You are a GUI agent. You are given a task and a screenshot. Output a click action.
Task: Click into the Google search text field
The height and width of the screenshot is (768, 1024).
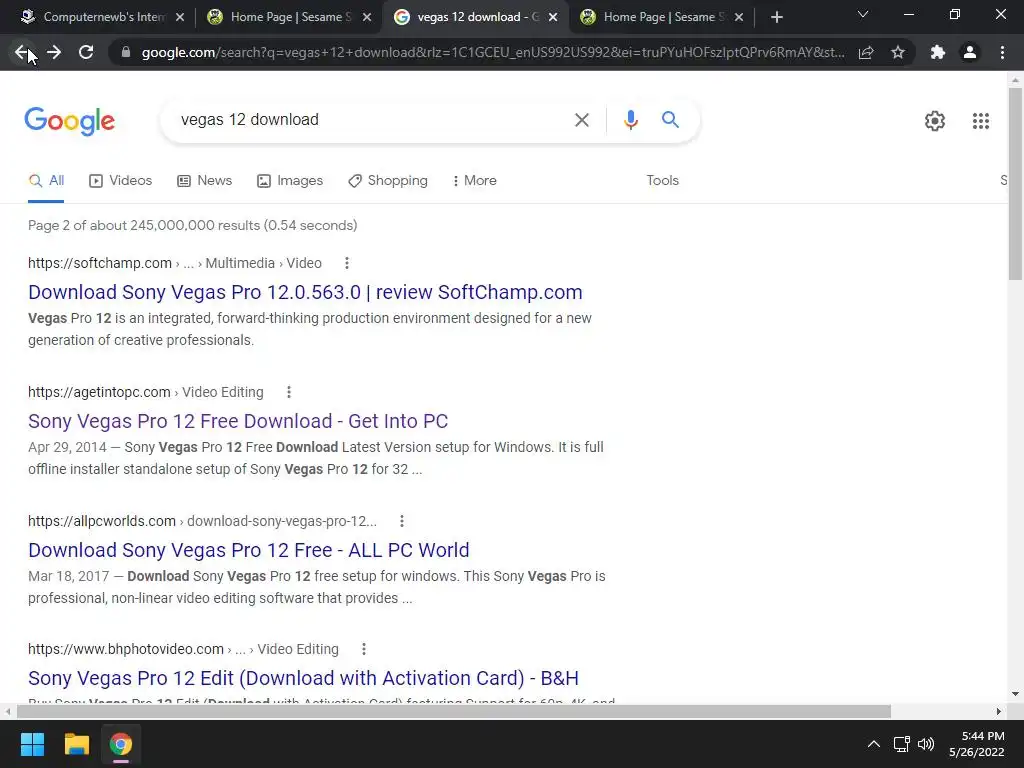[372, 120]
